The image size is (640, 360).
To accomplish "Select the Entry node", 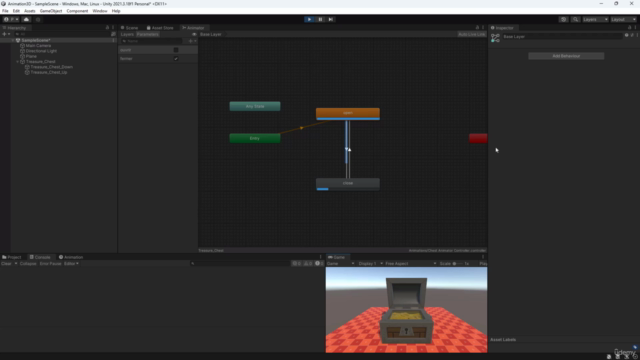I will click(x=255, y=138).
